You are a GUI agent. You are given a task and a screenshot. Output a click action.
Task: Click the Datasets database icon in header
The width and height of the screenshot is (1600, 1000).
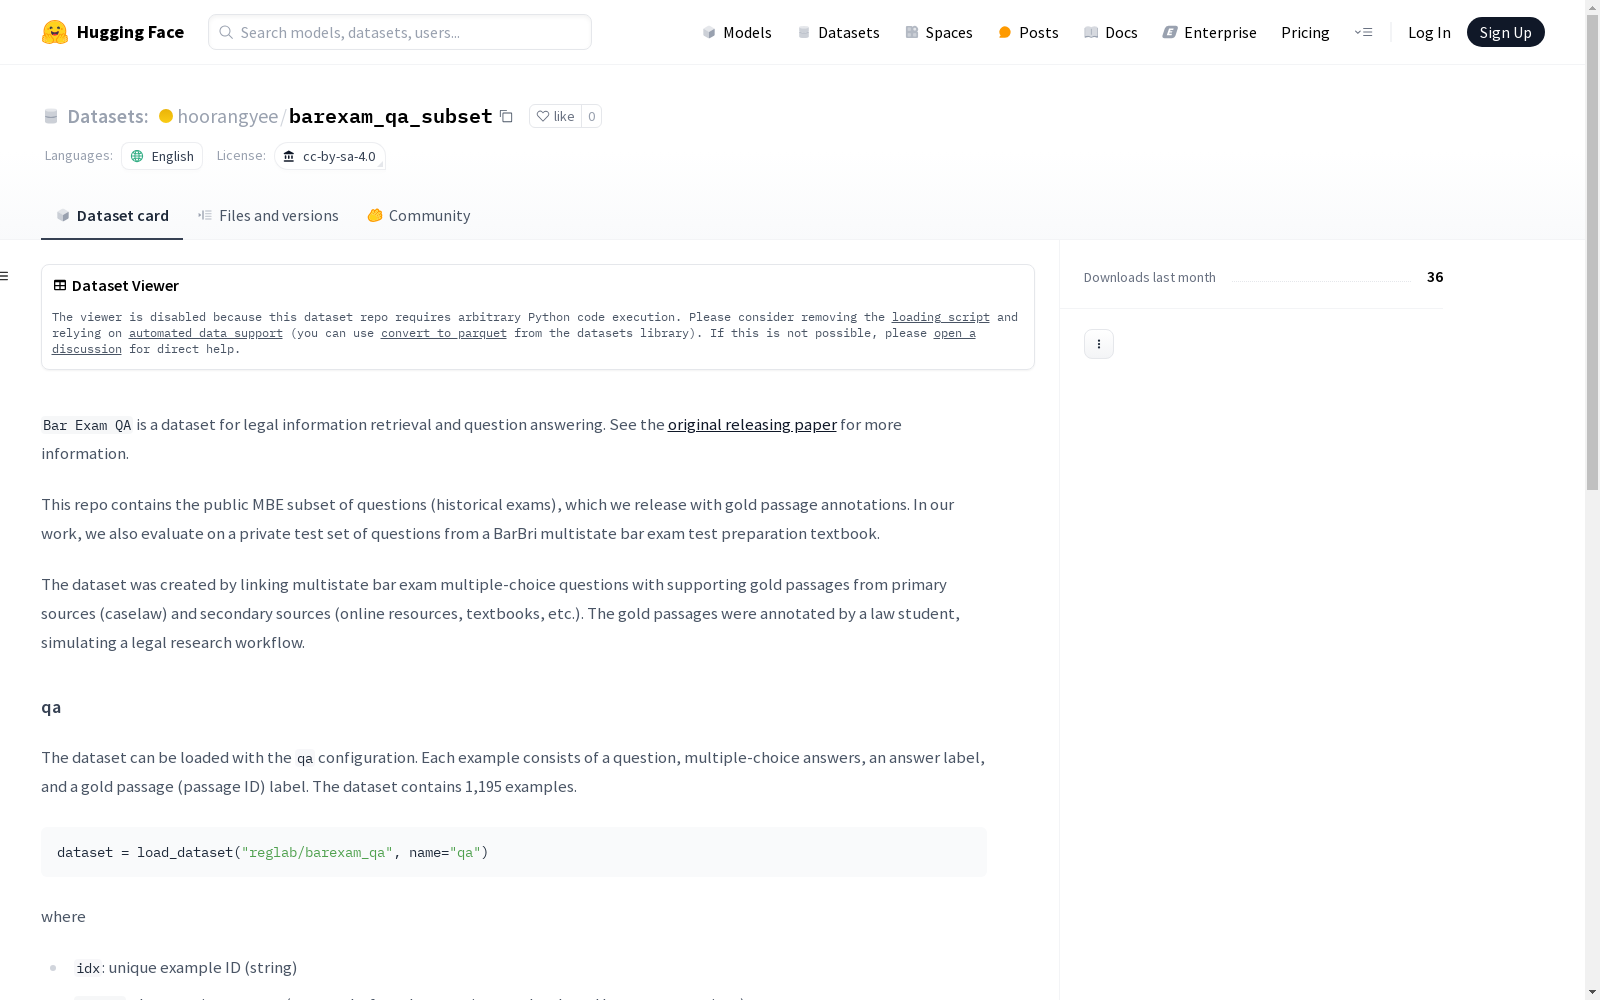pyautogui.click(x=51, y=117)
